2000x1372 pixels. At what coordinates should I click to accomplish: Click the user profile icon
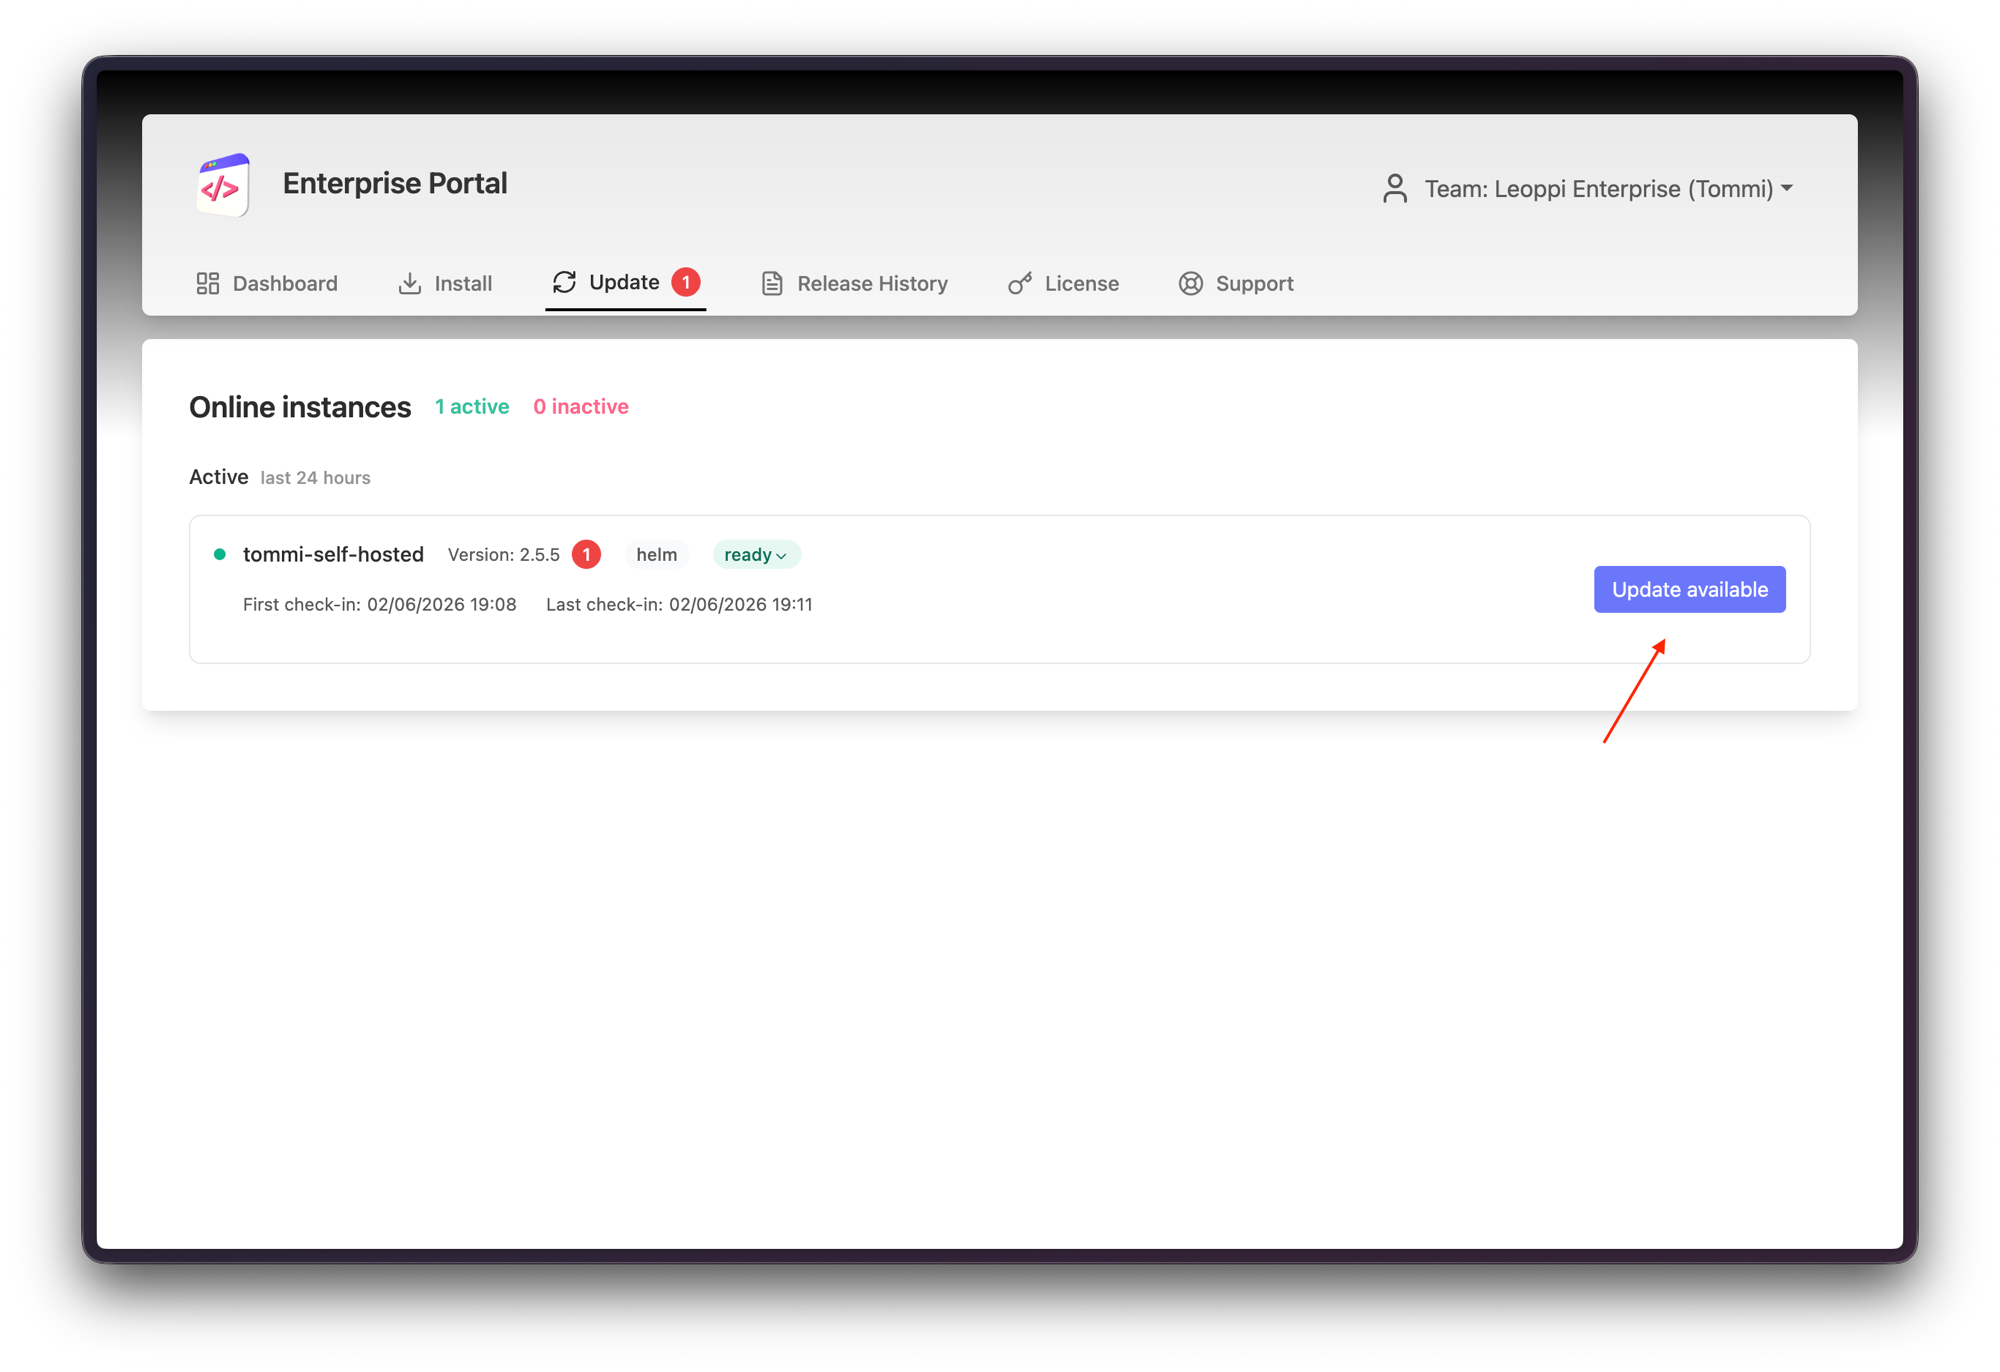(x=1395, y=188)
